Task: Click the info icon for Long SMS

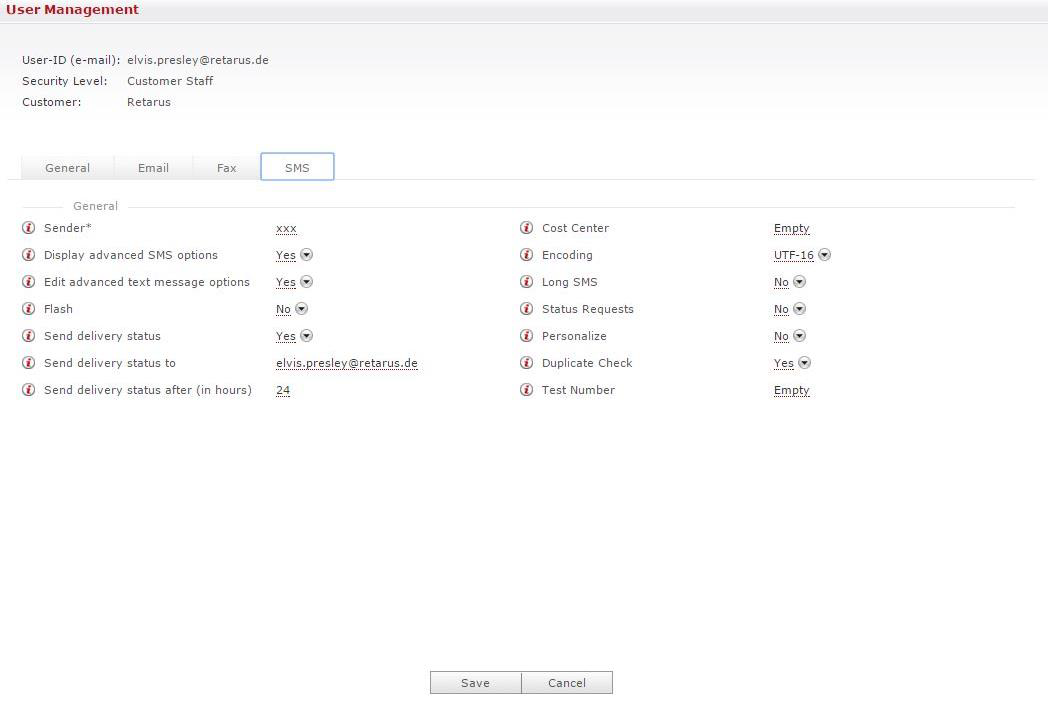Action: tap(526, 282)
